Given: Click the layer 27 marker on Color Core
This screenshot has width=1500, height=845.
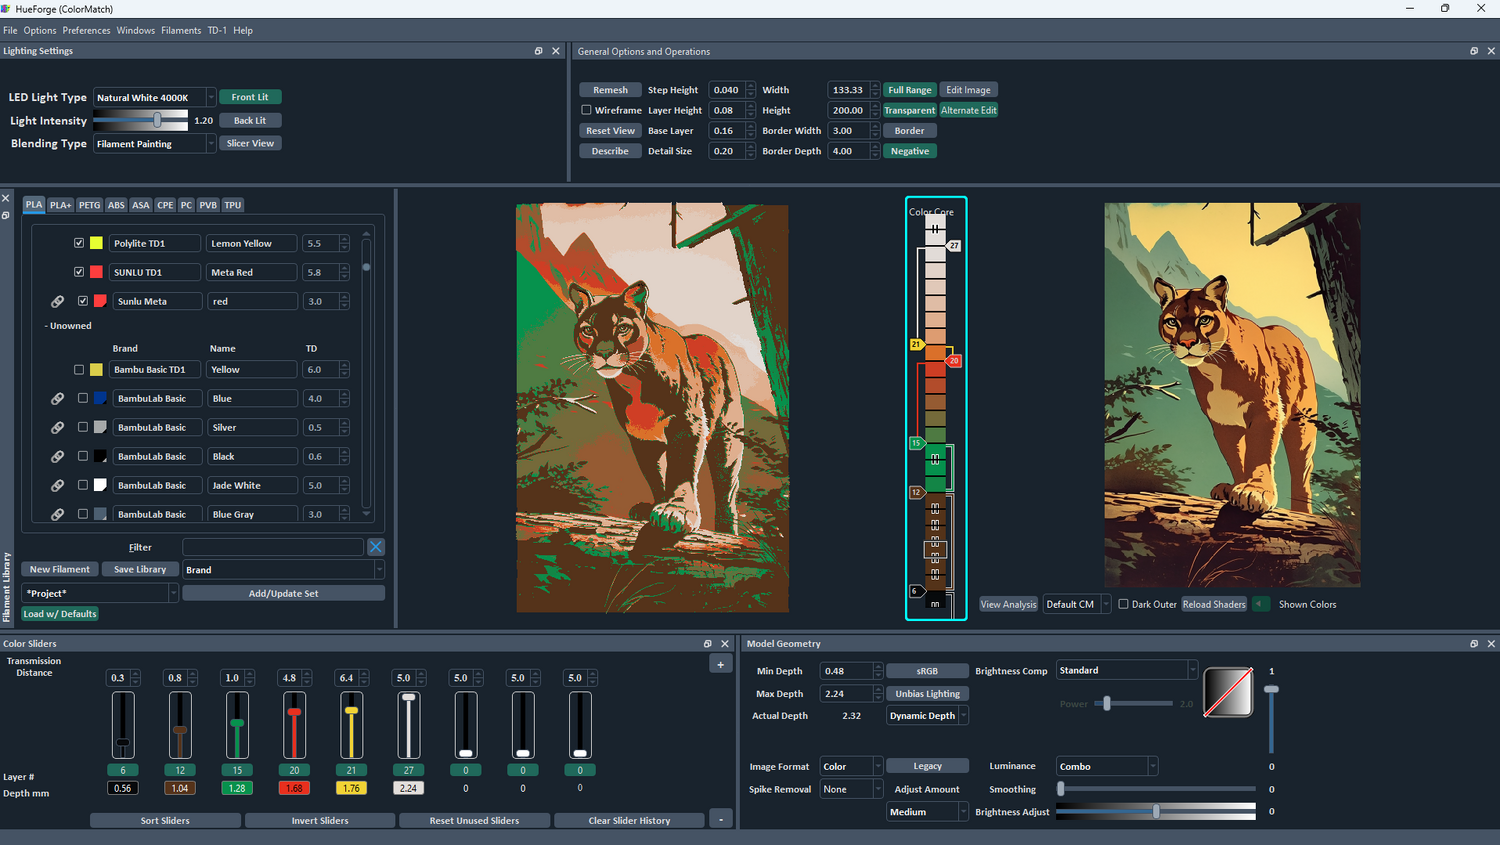Looking at the screenshot, I should (954, 246).
